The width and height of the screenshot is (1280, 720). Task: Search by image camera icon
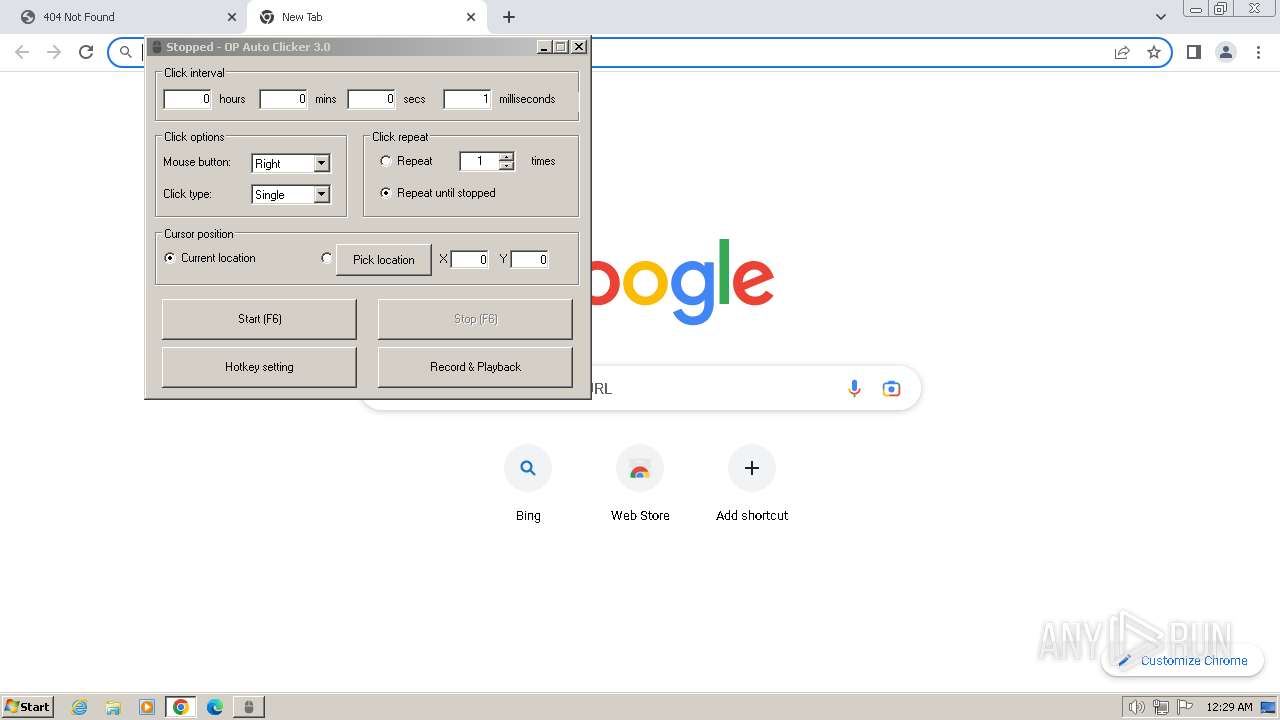(891, 388)
